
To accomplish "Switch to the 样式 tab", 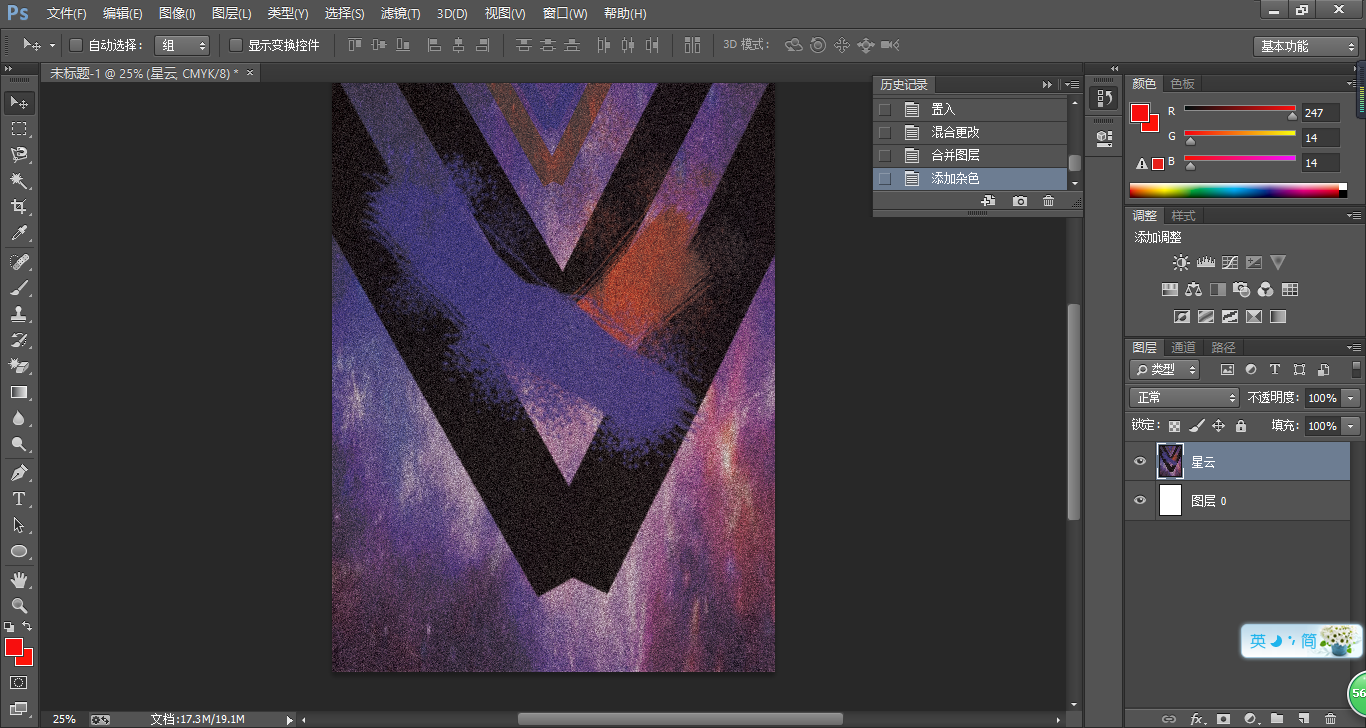I will (x=1183, y=216).
